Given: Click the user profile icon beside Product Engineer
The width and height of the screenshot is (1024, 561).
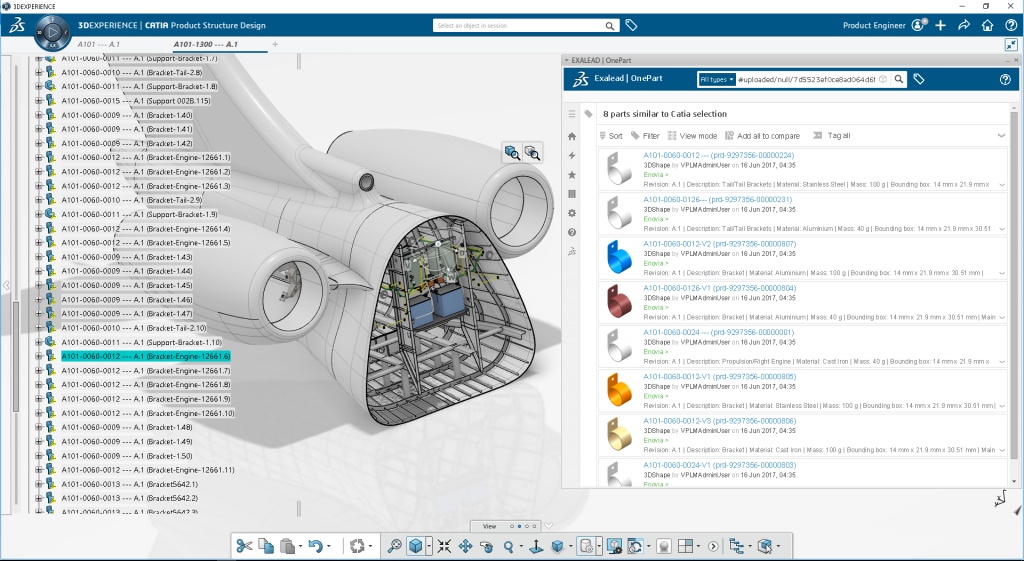Looking at the screenshot, I should [x=920, y=25].
